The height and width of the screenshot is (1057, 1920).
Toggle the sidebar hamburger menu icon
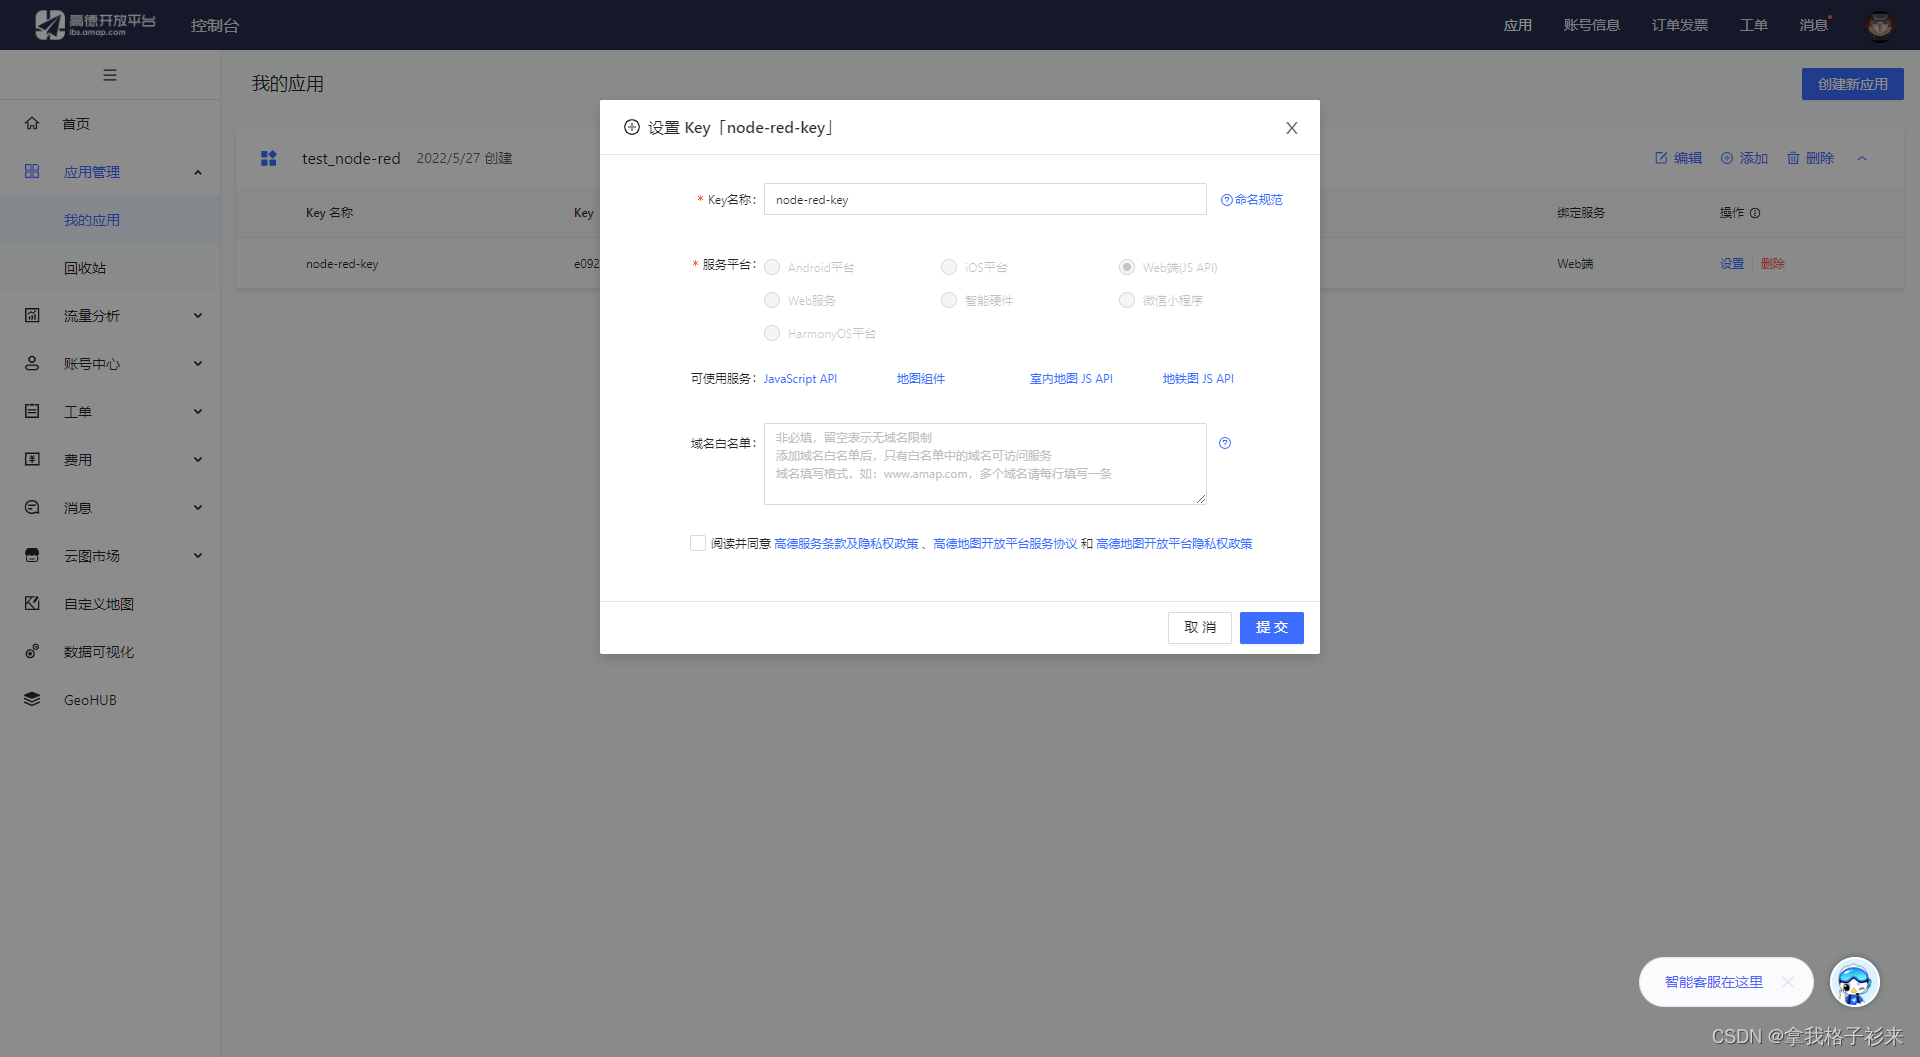tap(110, 75)
